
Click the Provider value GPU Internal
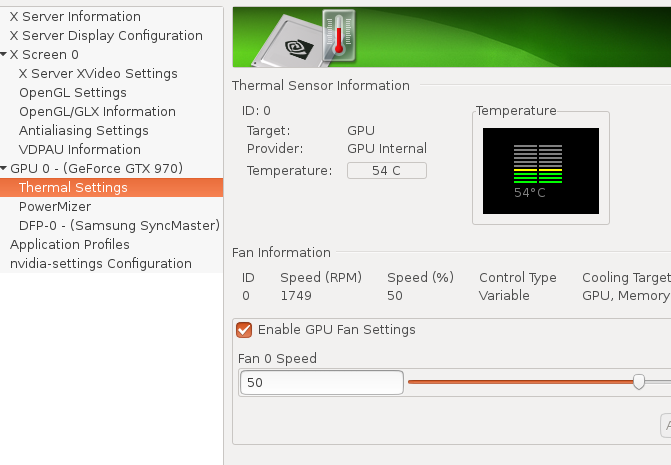[x=387, y=148]
